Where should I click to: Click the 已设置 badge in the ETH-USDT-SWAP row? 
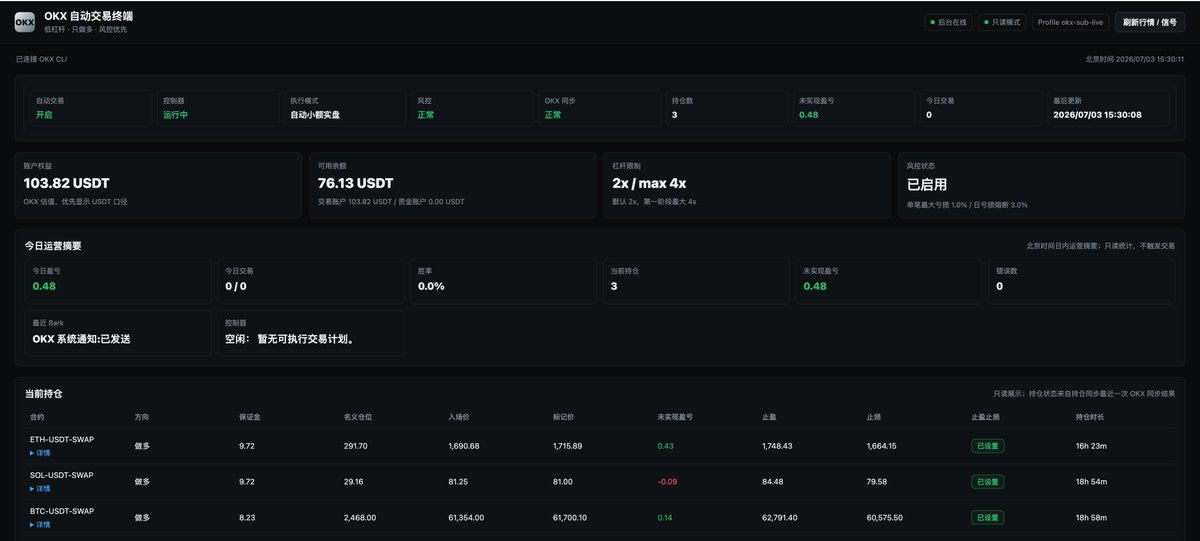tap(987, 446)
